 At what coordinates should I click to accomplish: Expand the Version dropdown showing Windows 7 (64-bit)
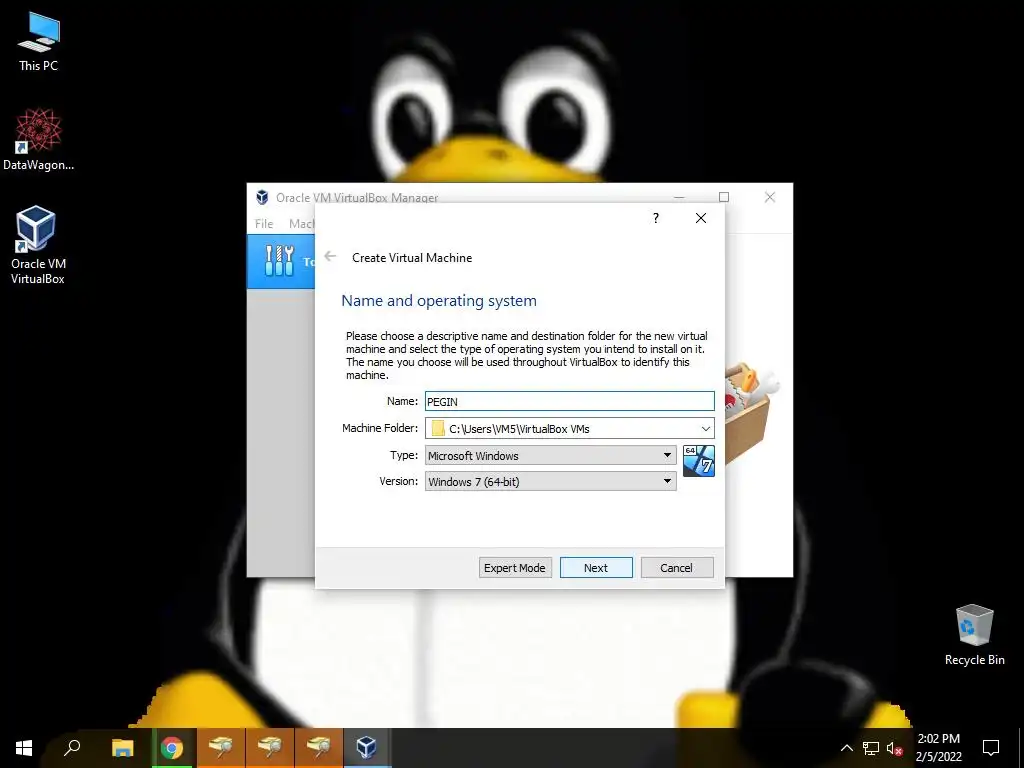[551, 481]
